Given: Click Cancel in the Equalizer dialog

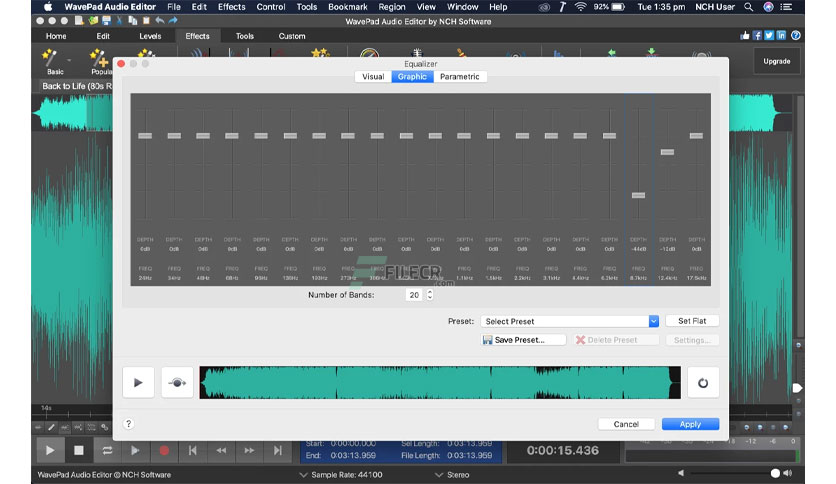Looking at the screenshot, I should pos(626,424).
